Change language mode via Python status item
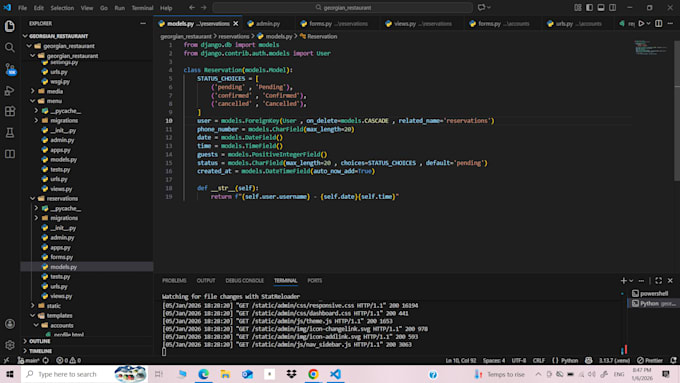 click(569, 360)
